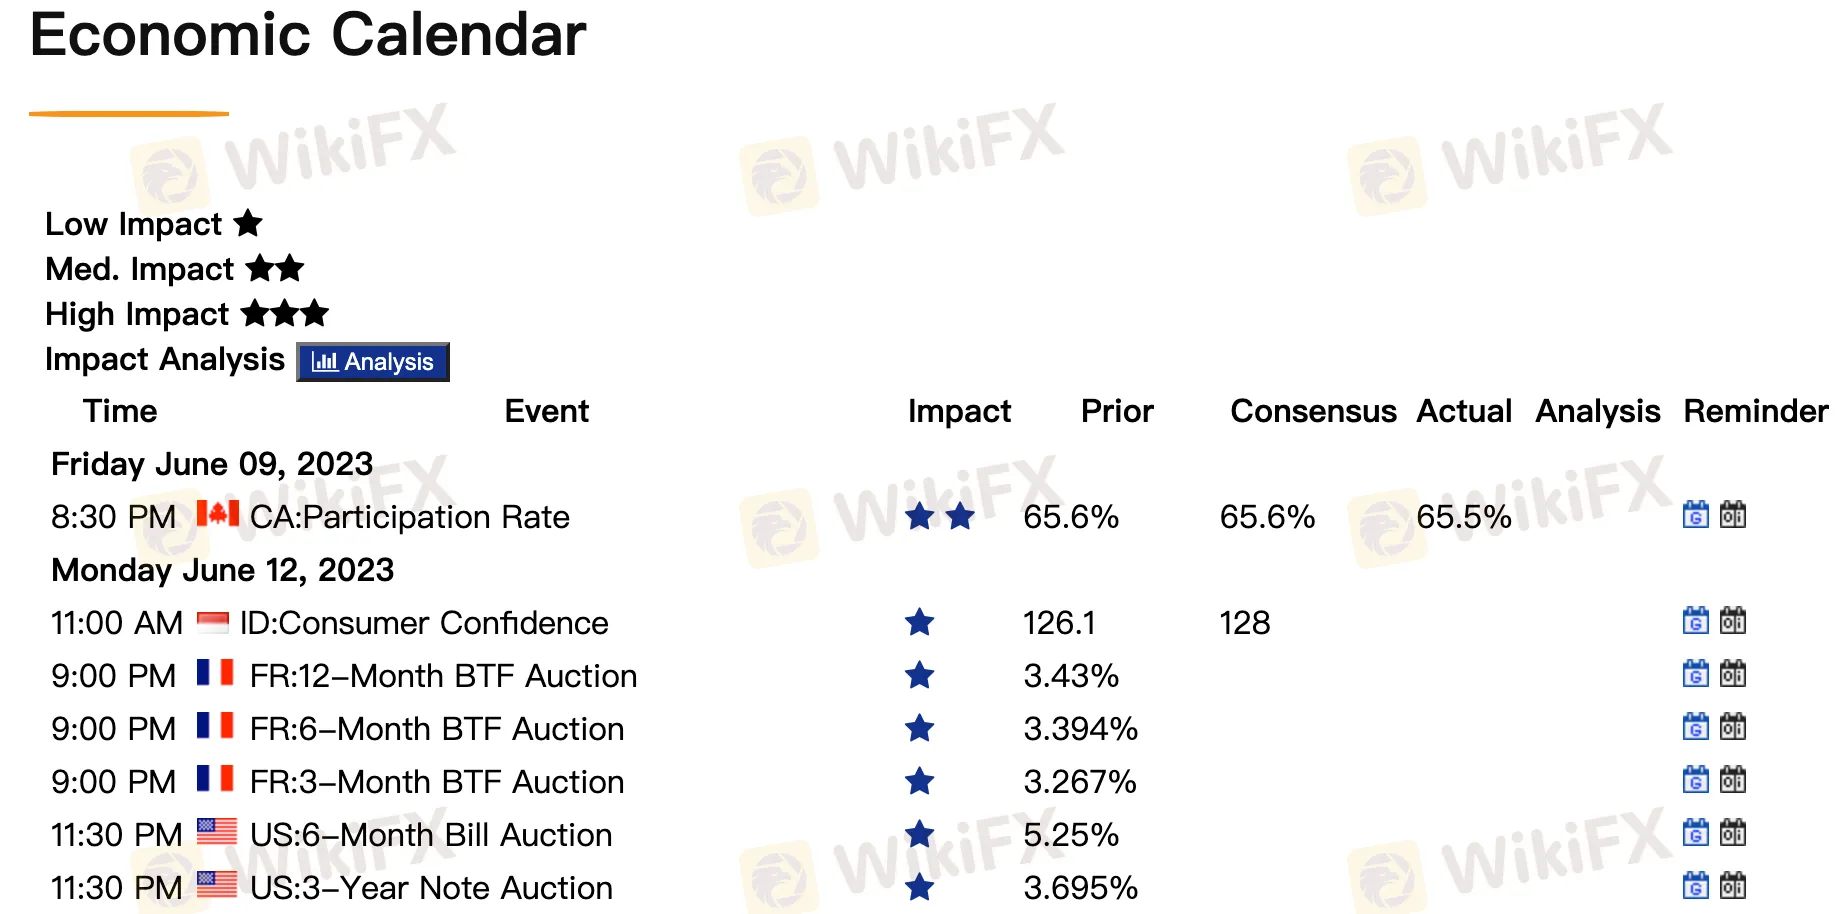Click the Impact column header

click(x=959, y=411)
